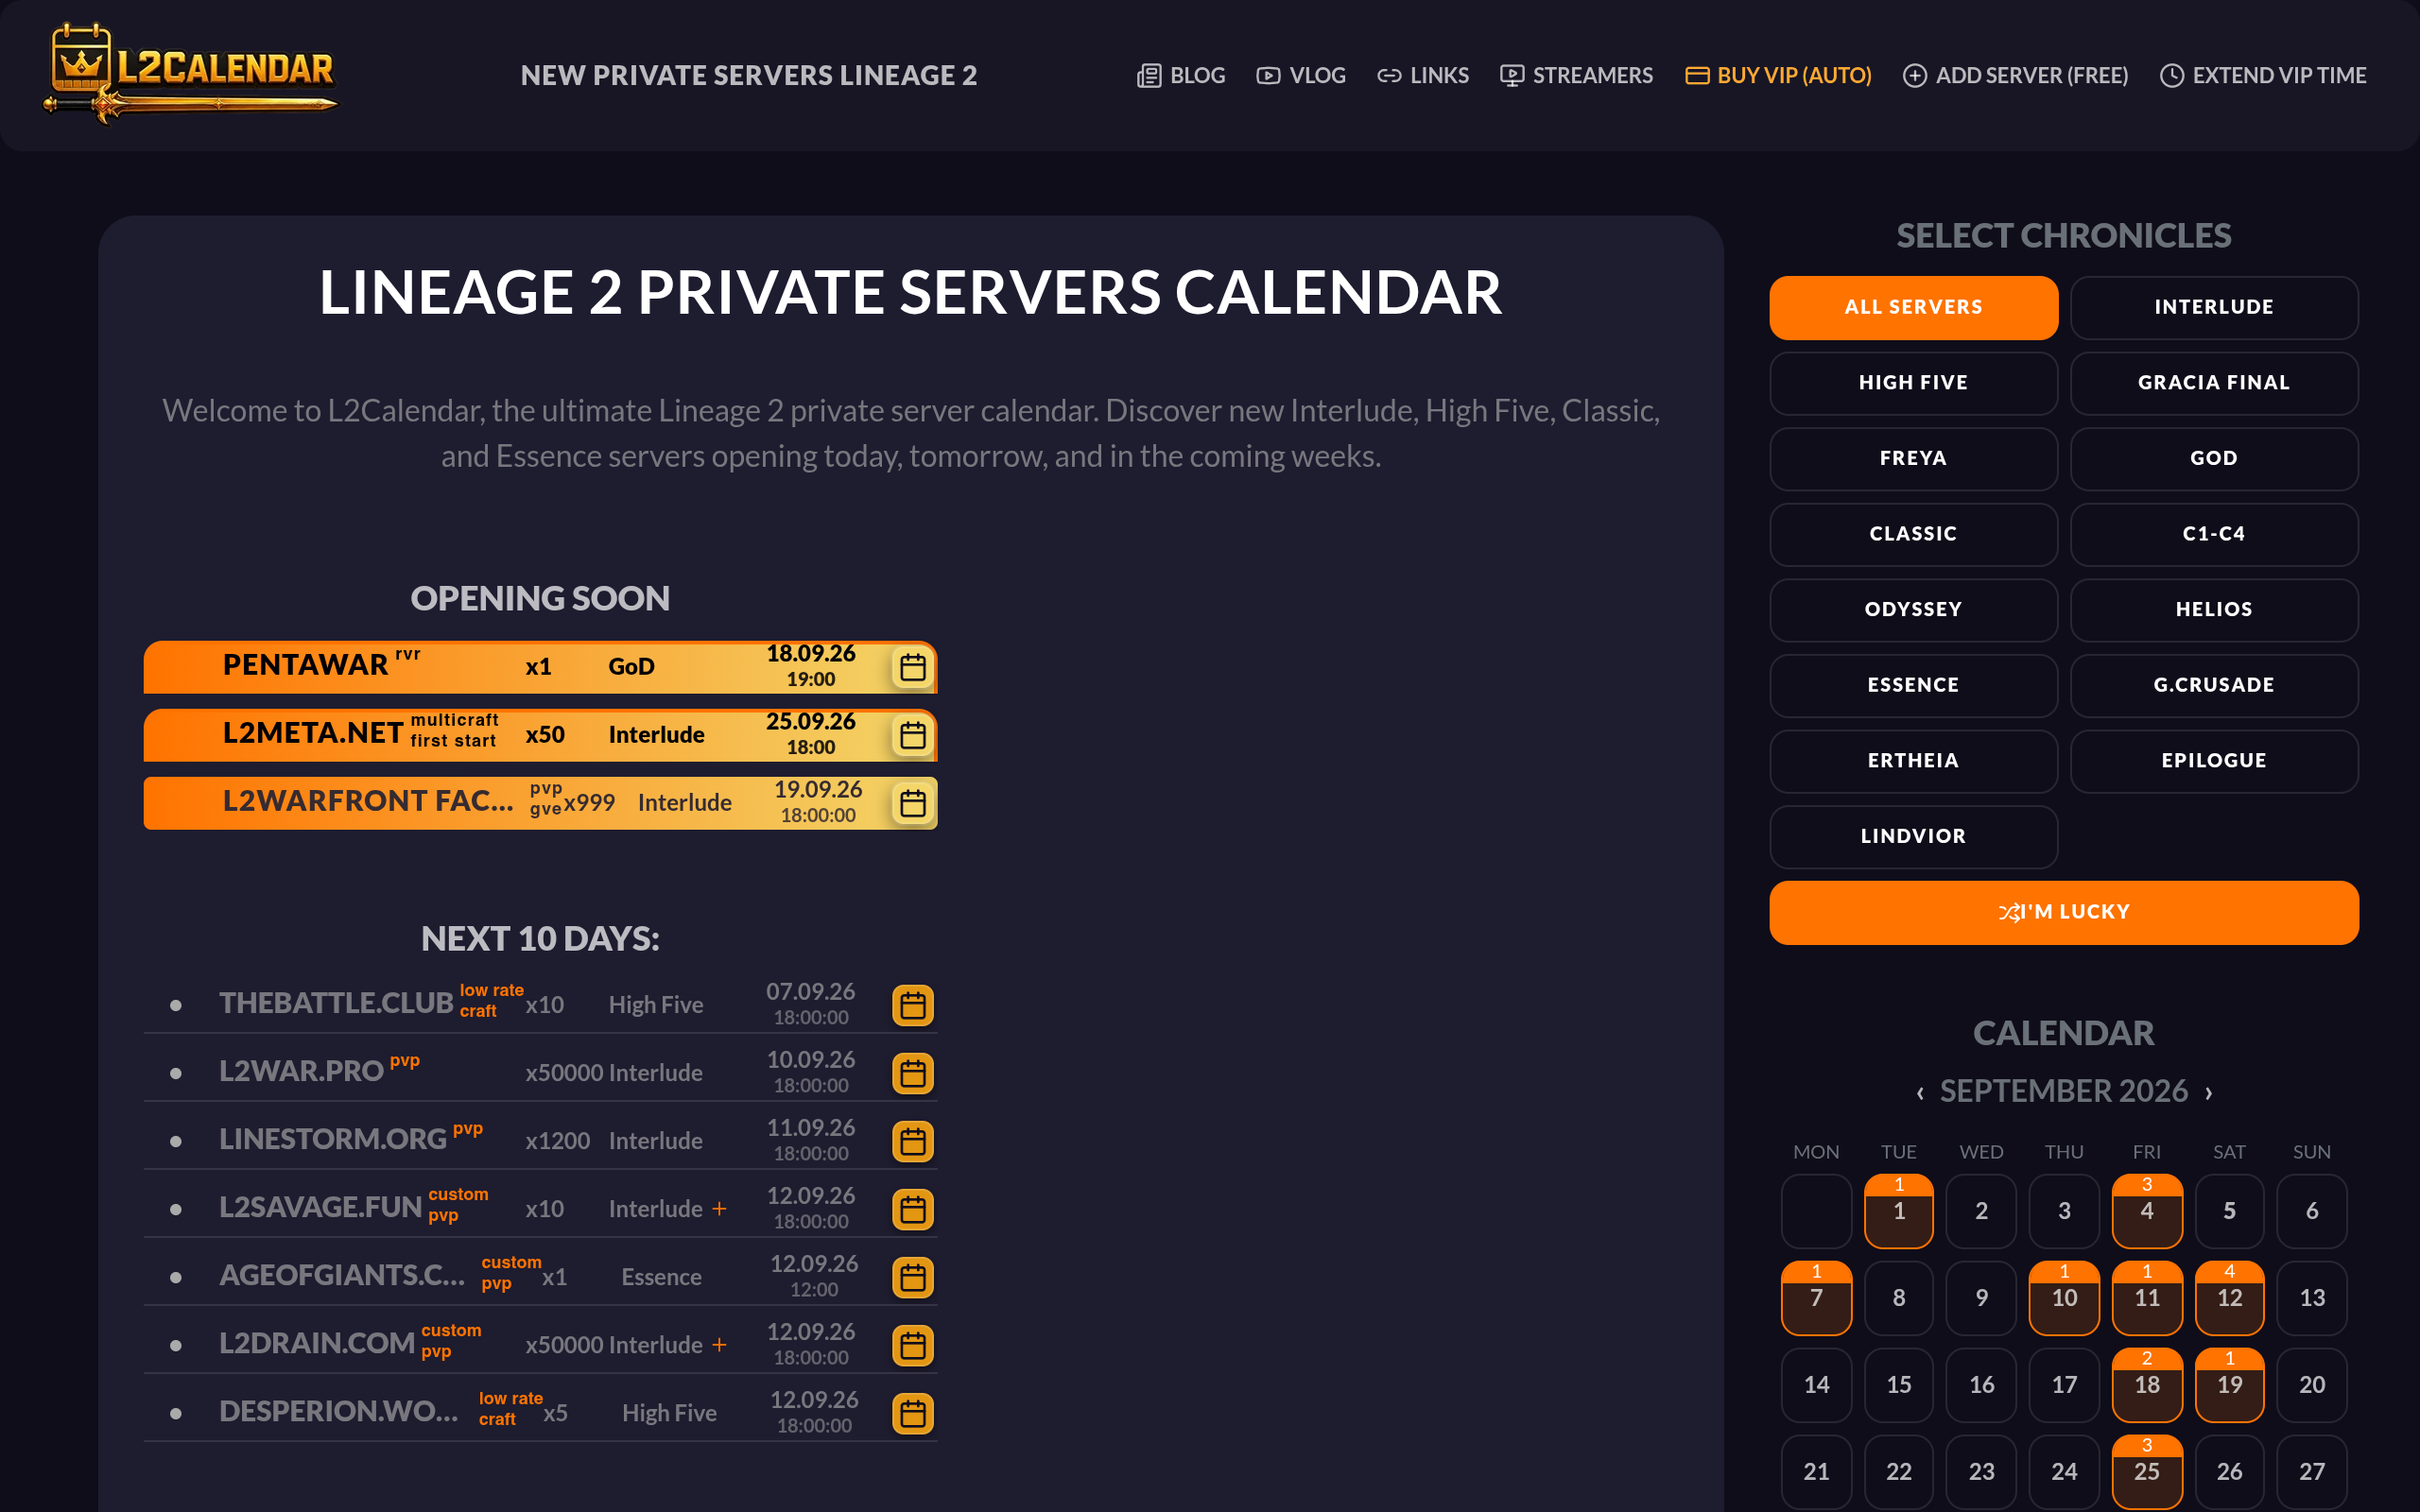Image resolution: width=2420 pixels, height=1512 pixels.
Task: Open L2WAR.PRO server link
Action: click(x=301, y=1071)
